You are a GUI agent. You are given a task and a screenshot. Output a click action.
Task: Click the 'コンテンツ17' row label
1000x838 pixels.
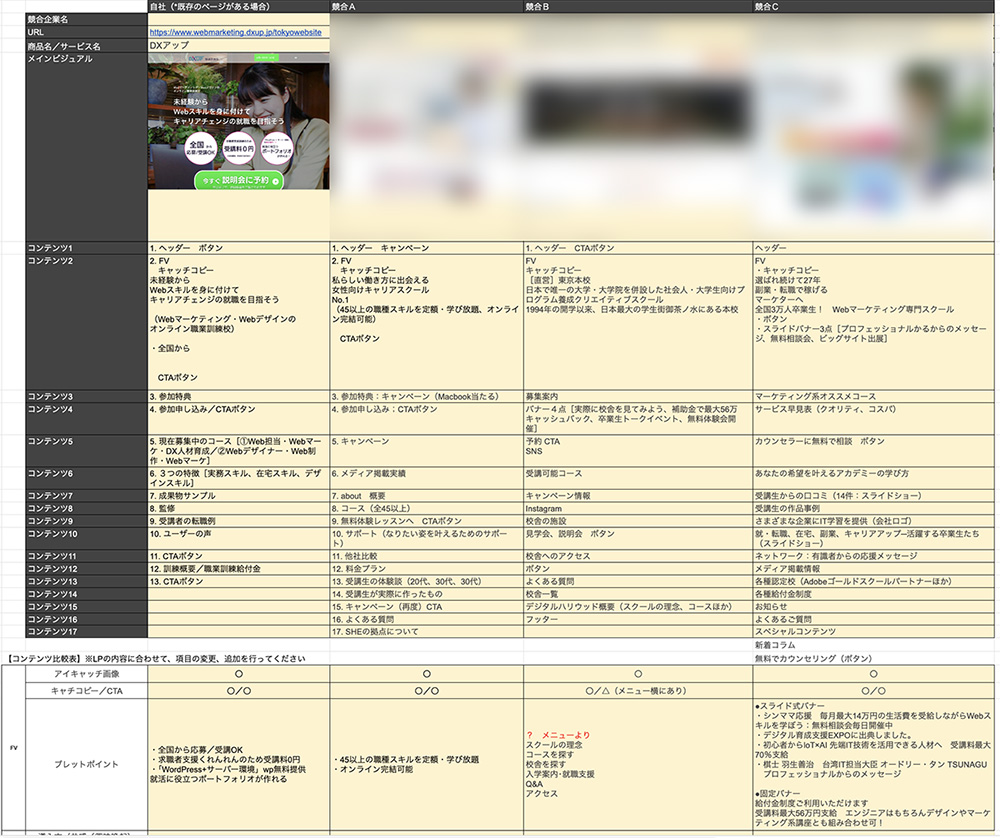(x=87, y=631)
